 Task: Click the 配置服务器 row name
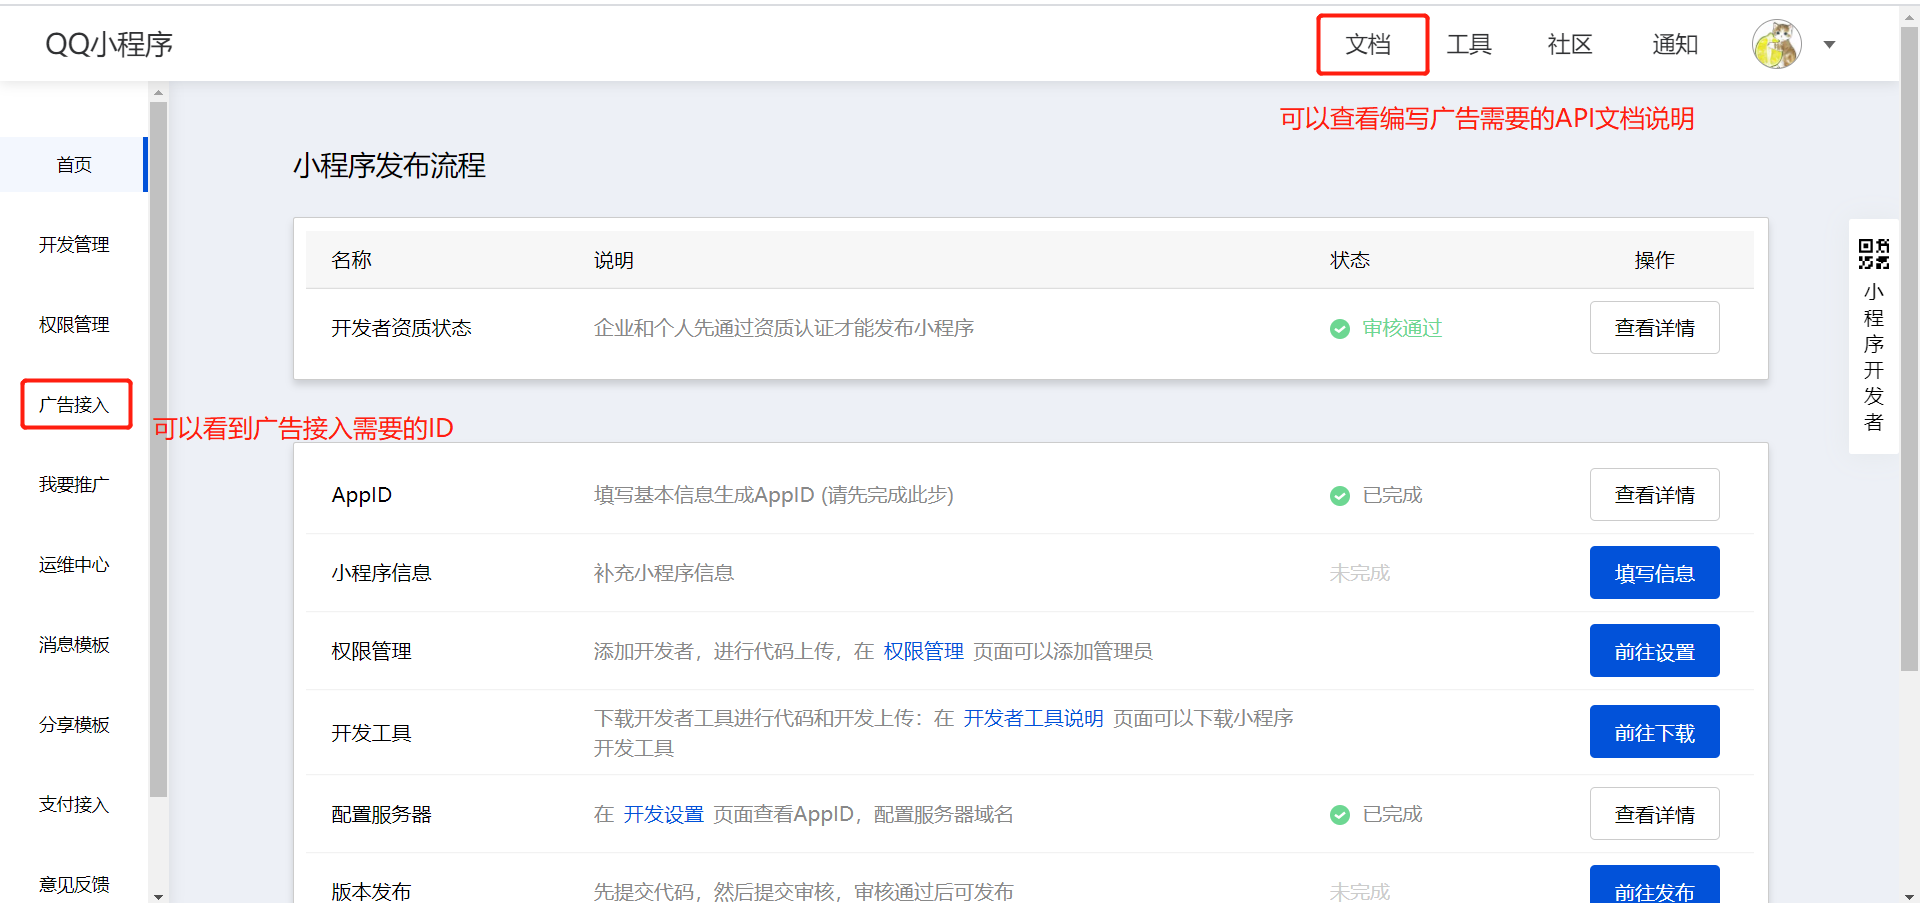[381, 815]
